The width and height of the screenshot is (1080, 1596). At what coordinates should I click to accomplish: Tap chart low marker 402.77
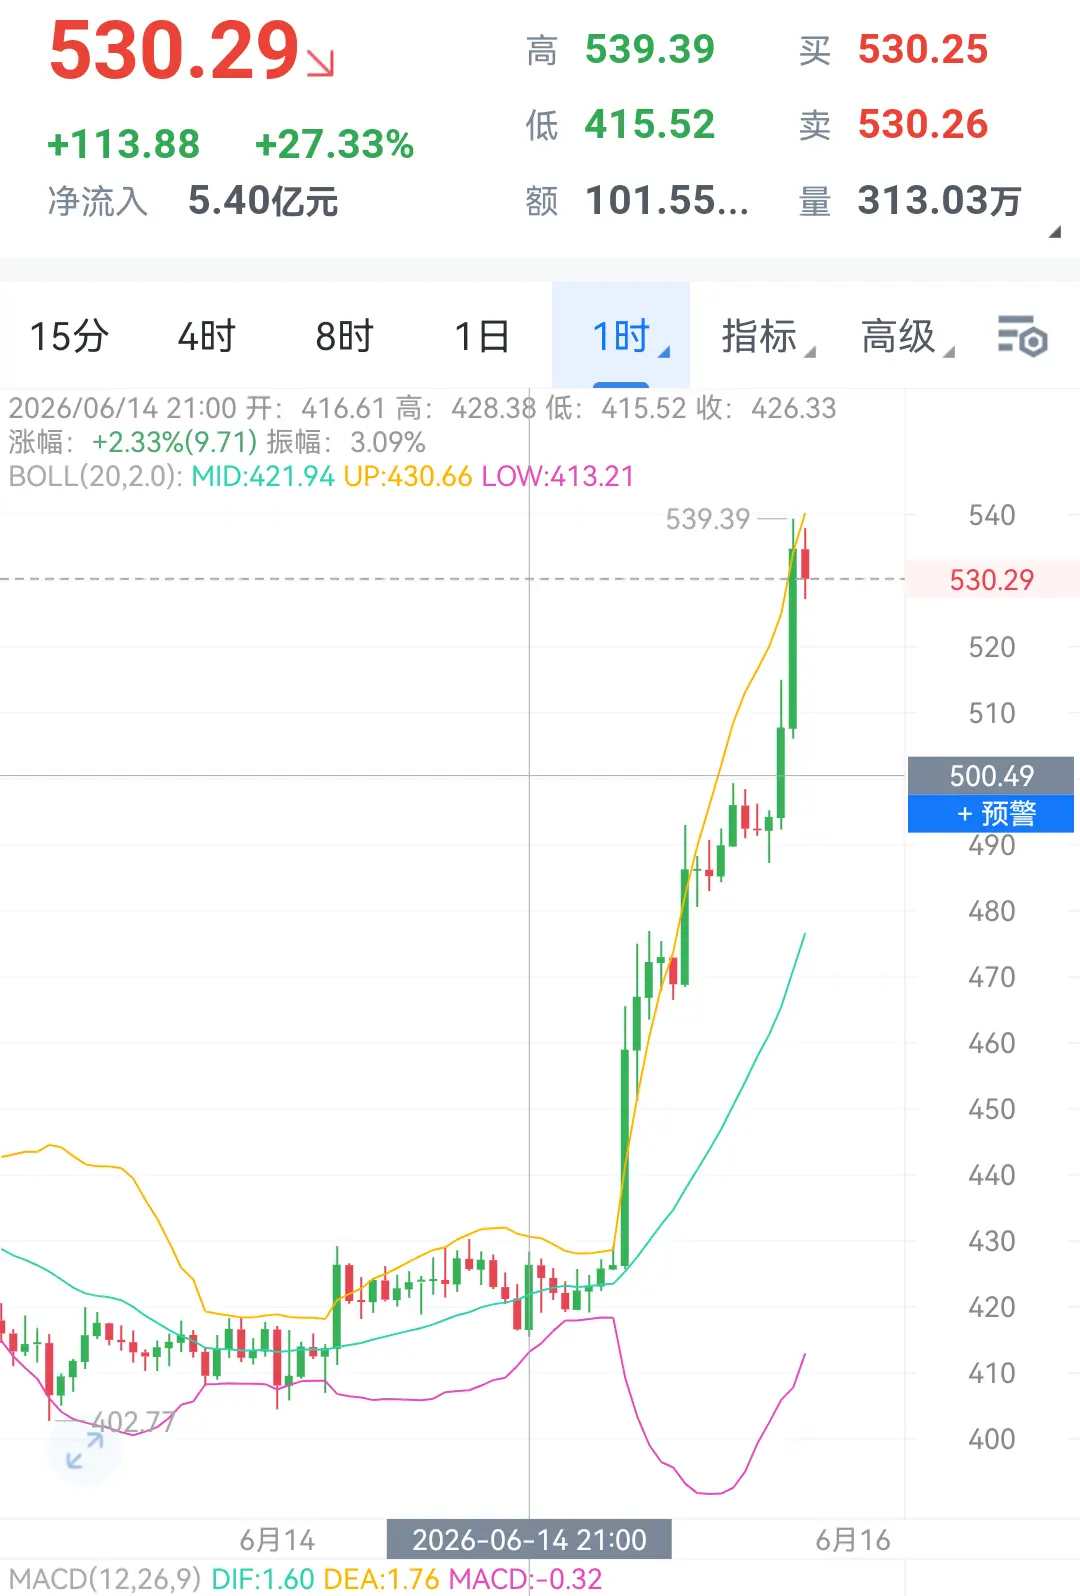[133, 1421]
